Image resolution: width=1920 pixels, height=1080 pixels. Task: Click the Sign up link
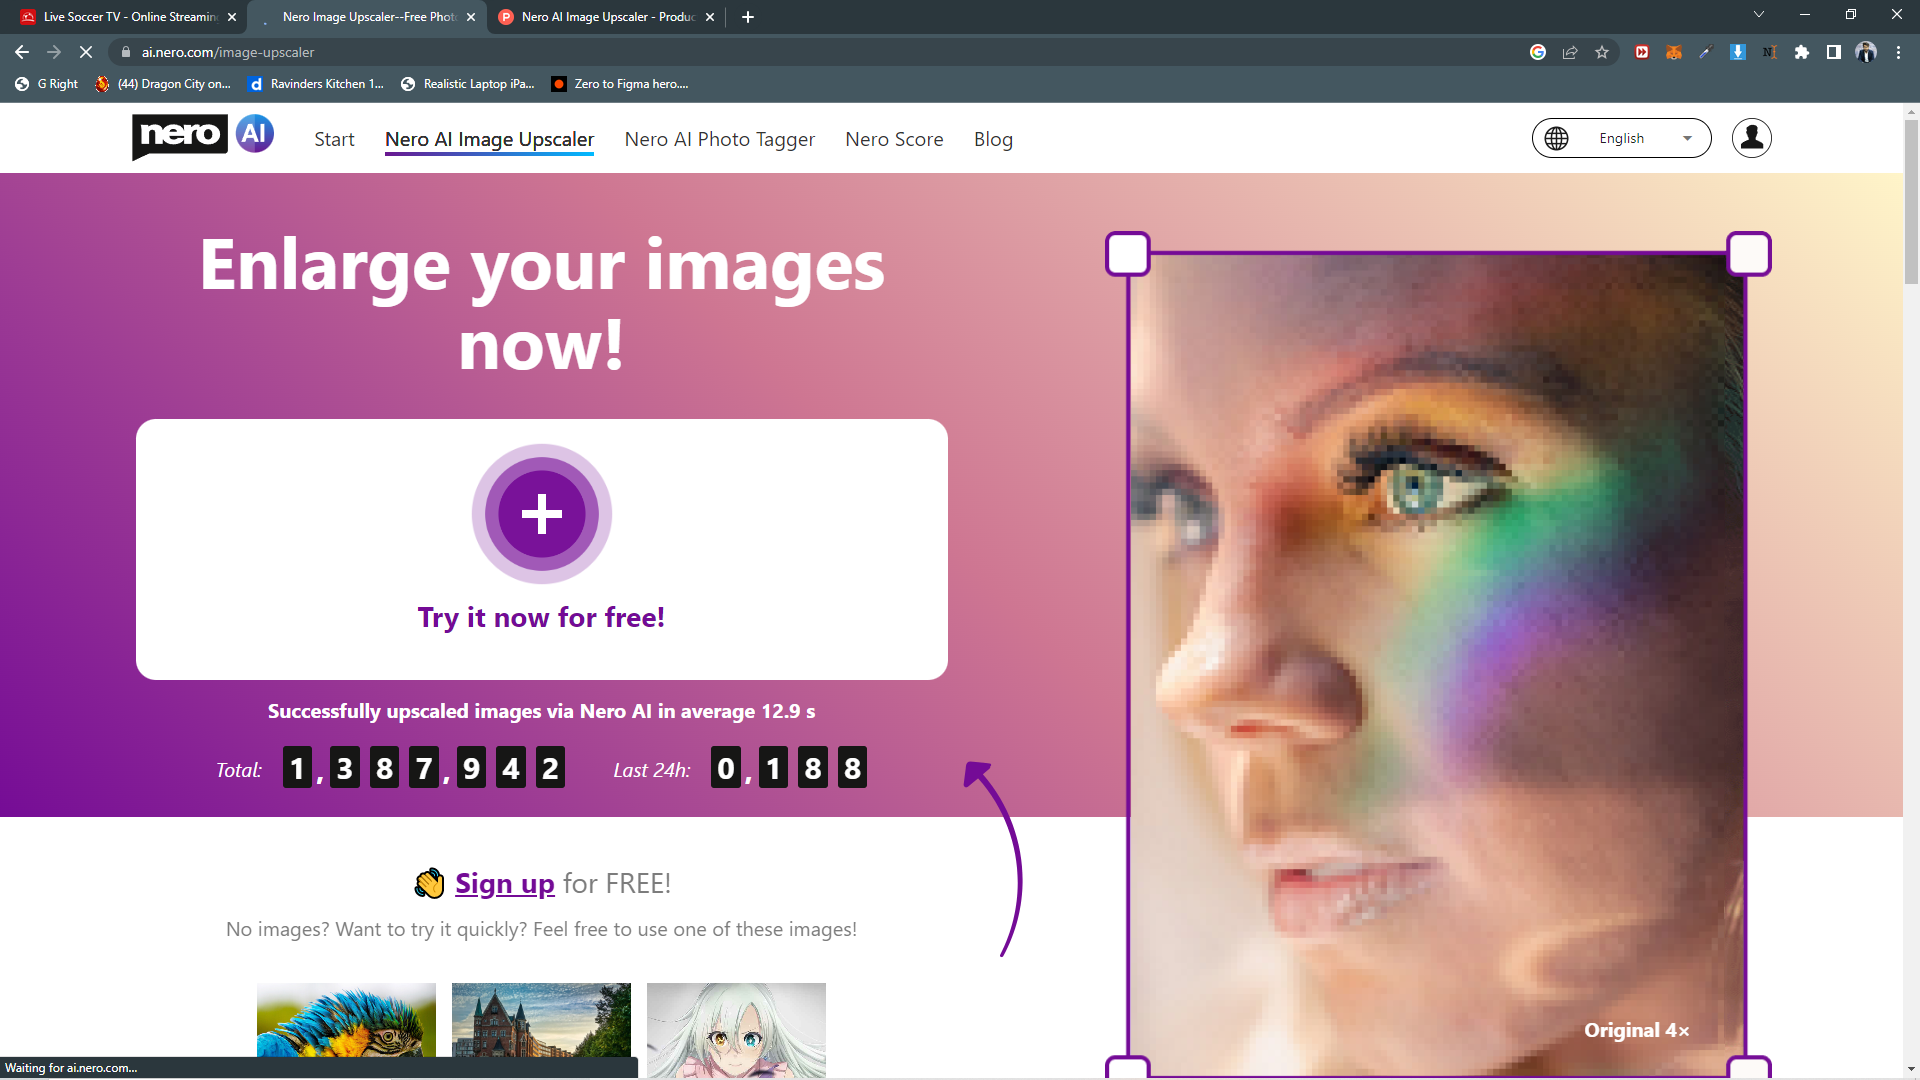504,884
